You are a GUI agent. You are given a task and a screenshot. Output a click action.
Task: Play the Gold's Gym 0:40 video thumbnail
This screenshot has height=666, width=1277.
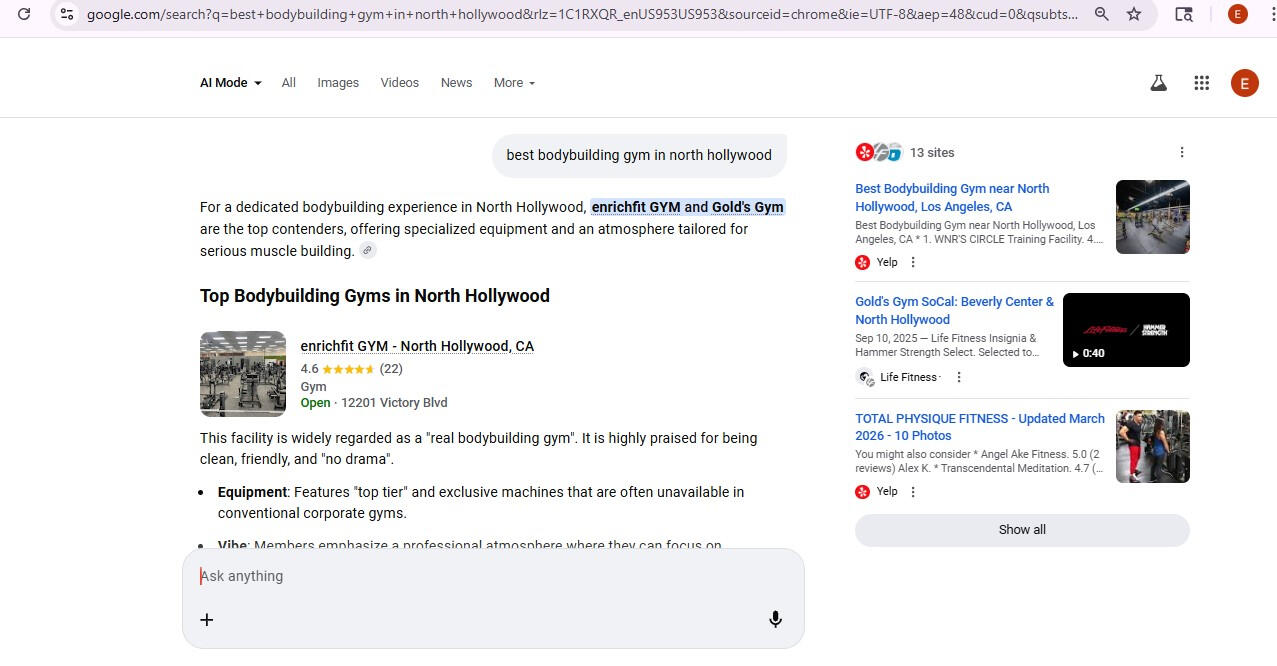tap(1125, 330)
